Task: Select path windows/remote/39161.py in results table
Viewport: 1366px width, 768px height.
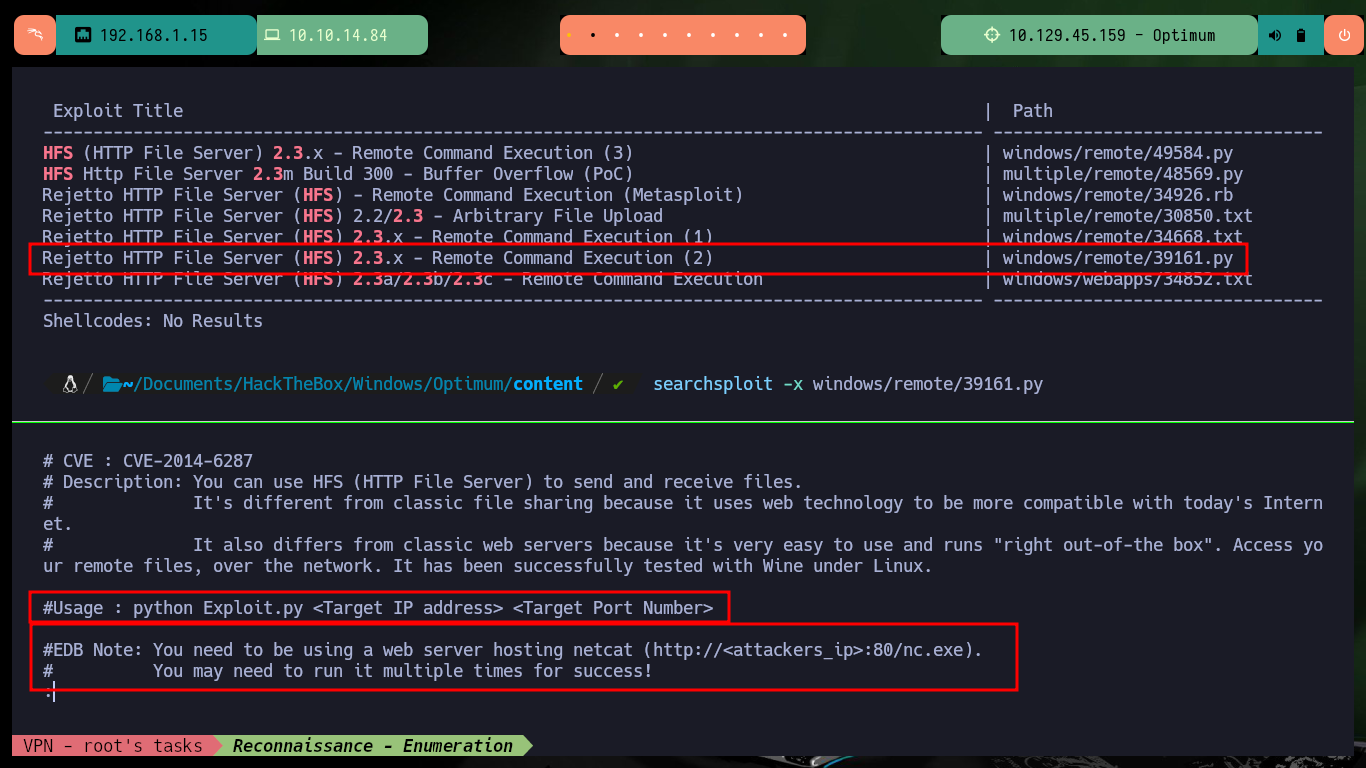Action: tap(1118, 258)
